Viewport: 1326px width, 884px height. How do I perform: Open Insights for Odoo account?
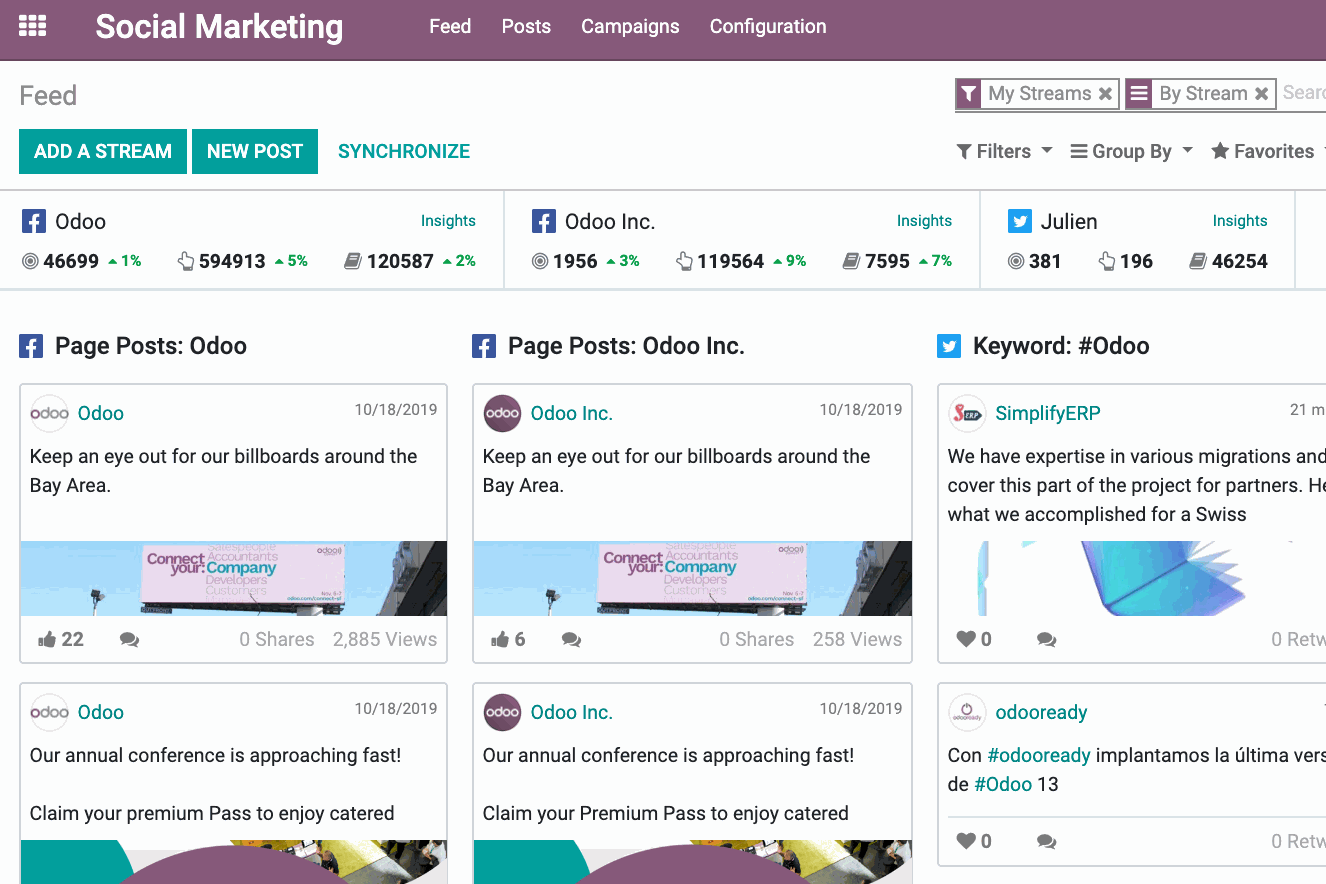pos(448,221)
